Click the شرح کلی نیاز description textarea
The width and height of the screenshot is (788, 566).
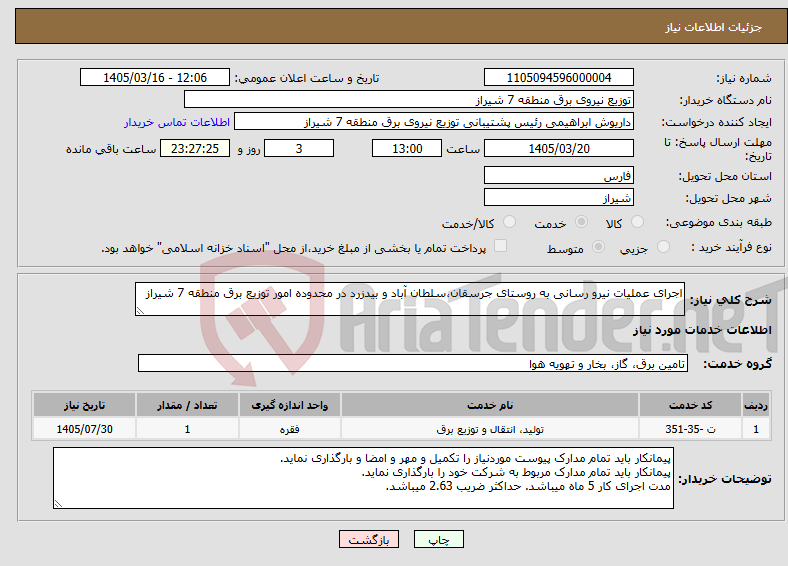(410, 299)
